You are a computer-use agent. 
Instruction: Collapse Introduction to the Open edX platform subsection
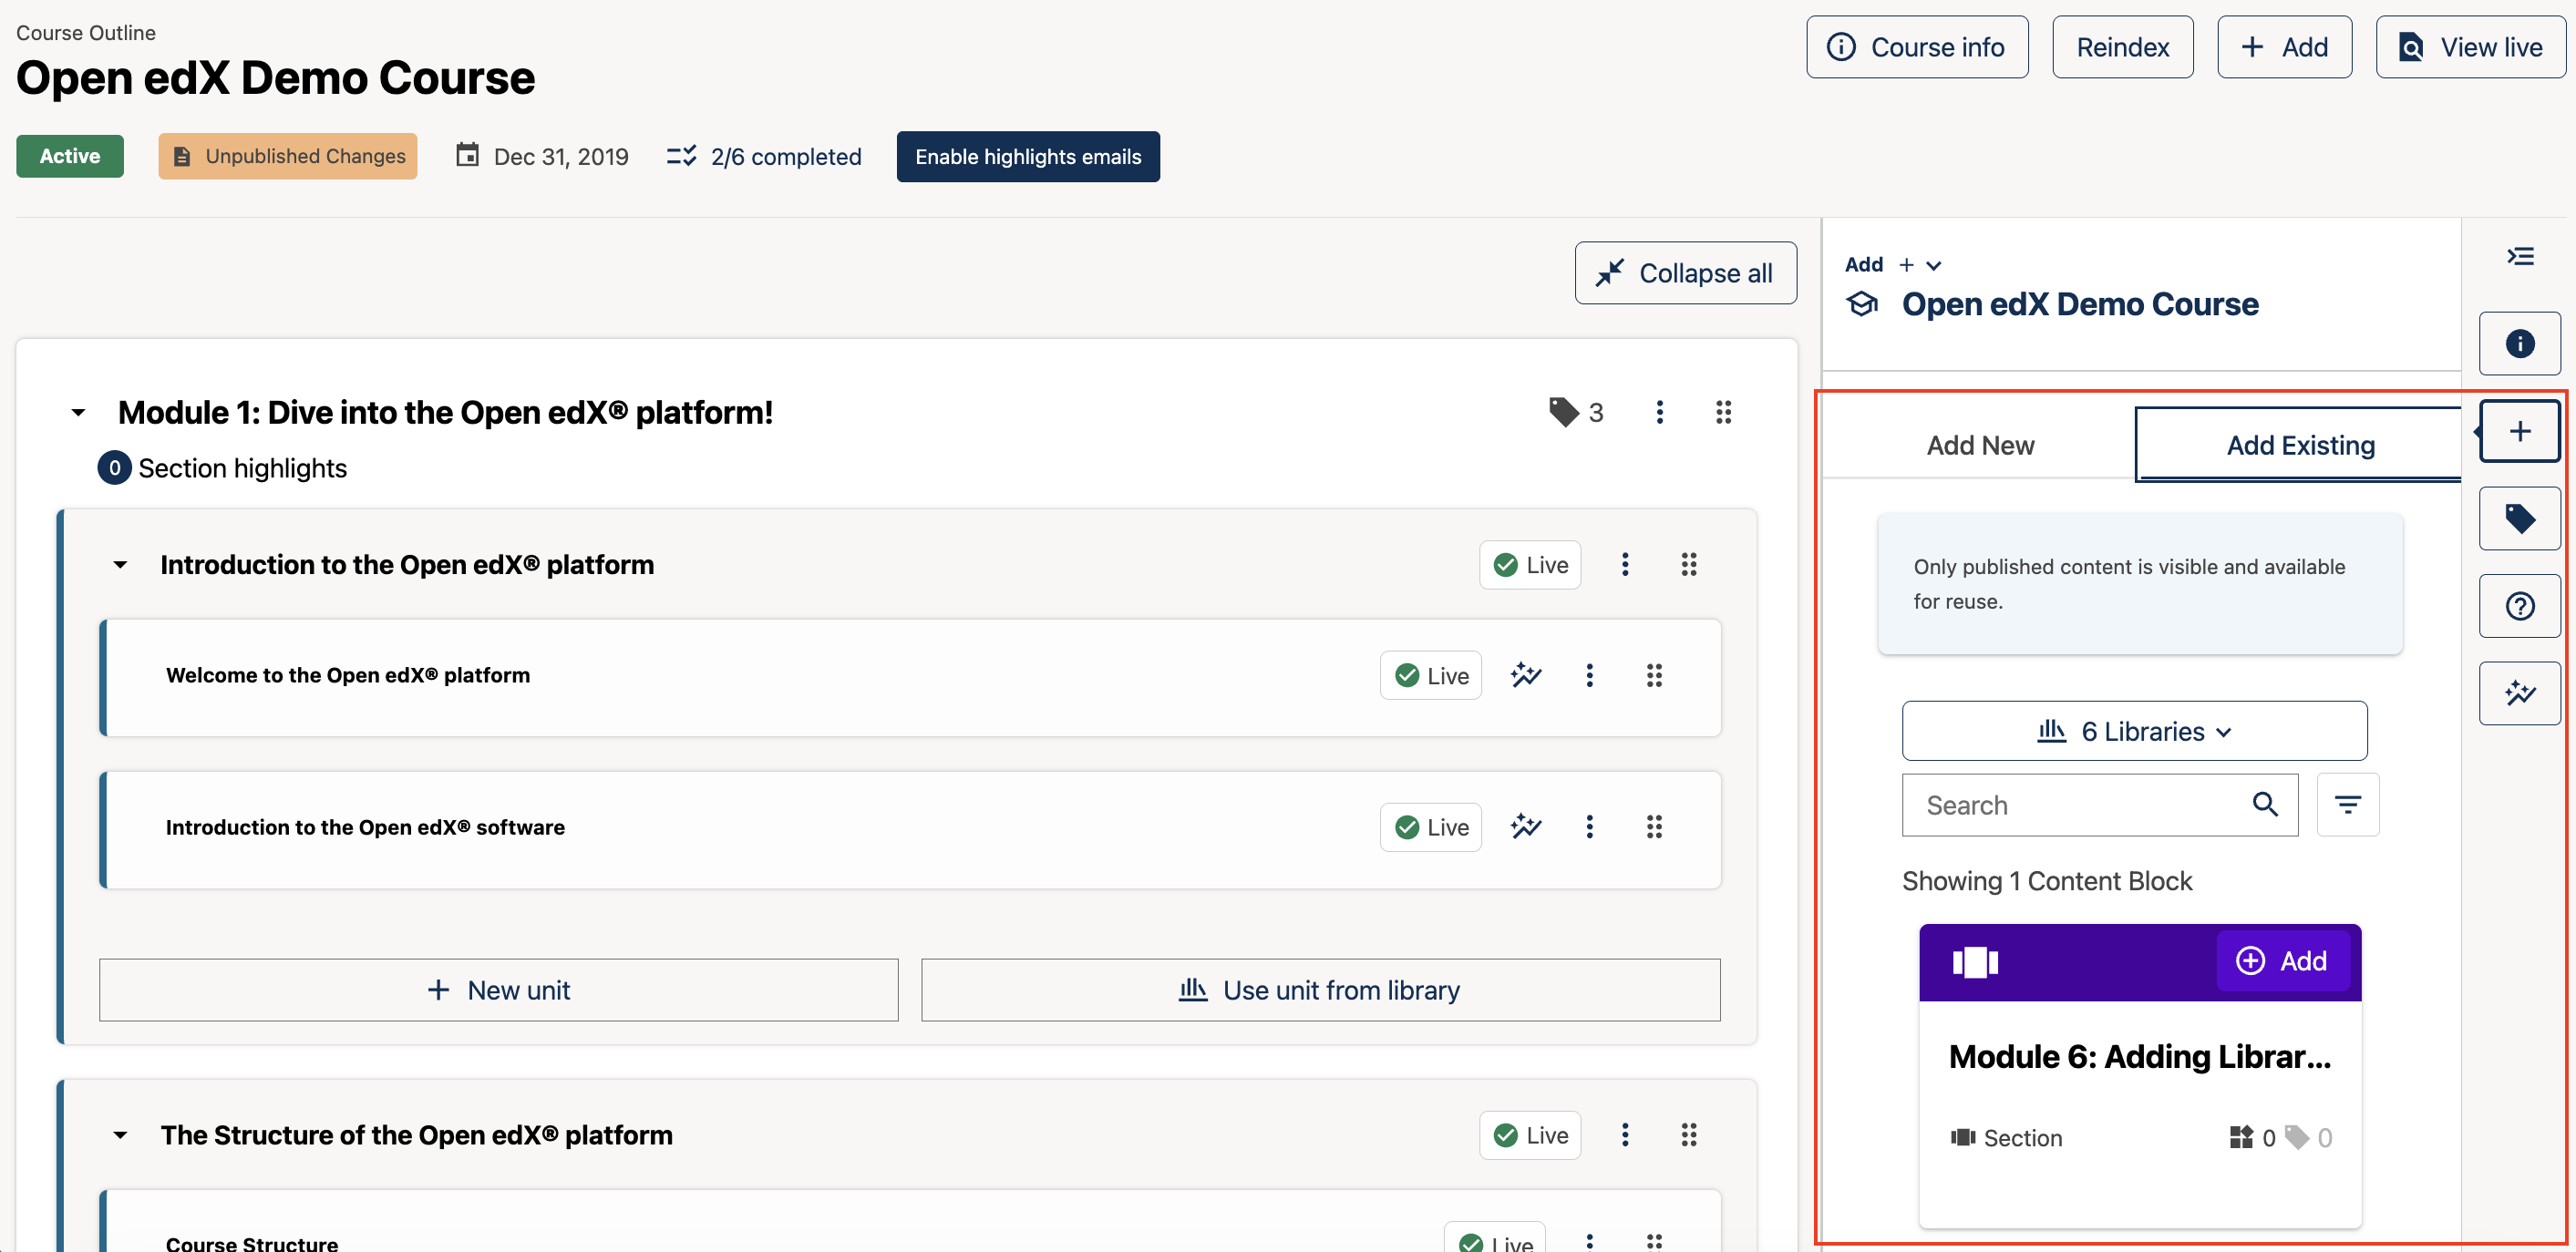(120, 565)
